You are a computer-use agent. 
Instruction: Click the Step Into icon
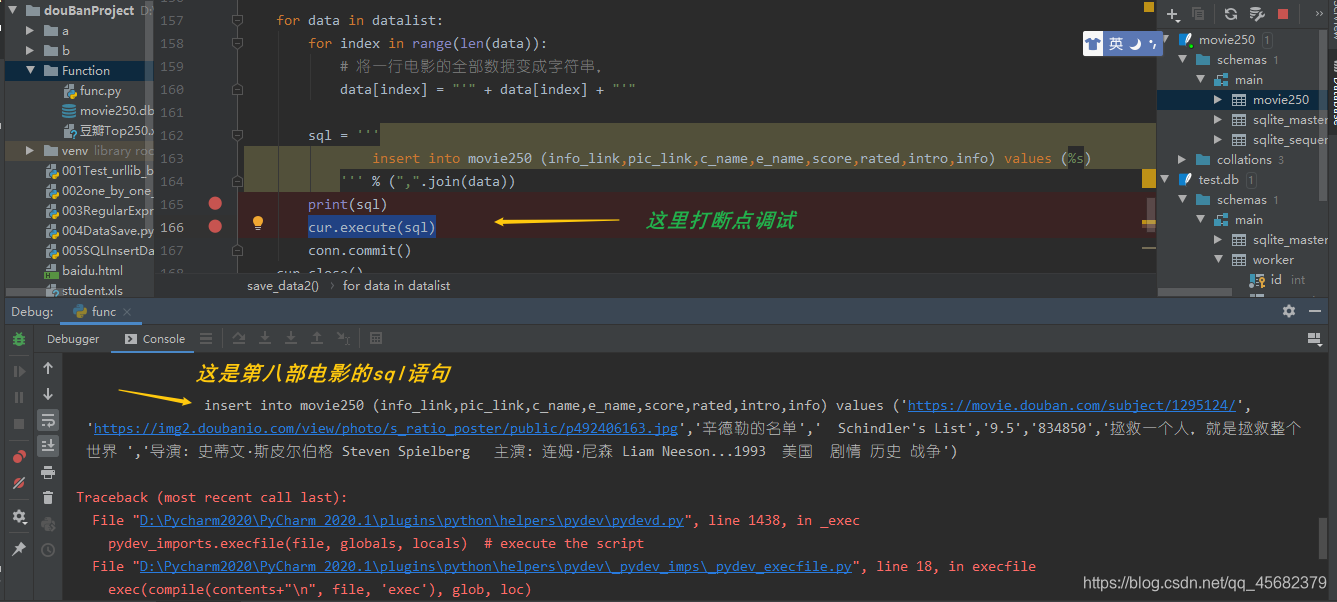pos(265,339)
